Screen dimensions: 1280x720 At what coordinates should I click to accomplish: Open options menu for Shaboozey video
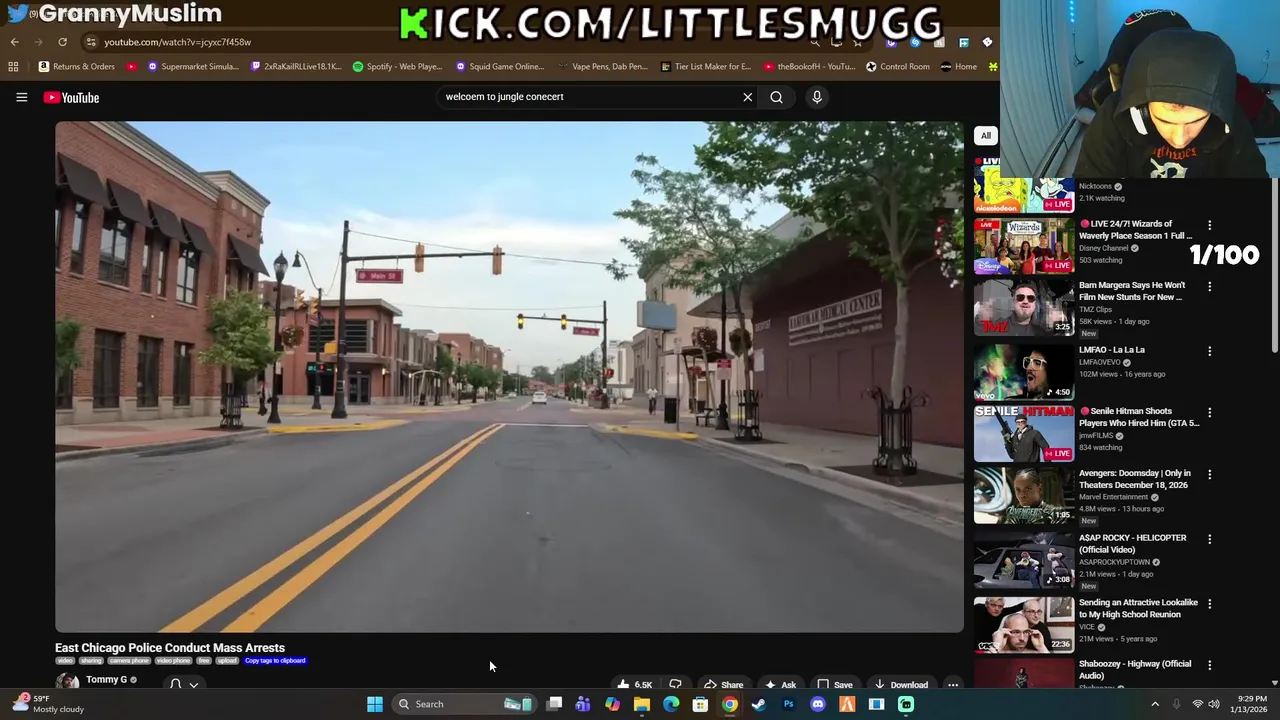(x=1209, y=665)
